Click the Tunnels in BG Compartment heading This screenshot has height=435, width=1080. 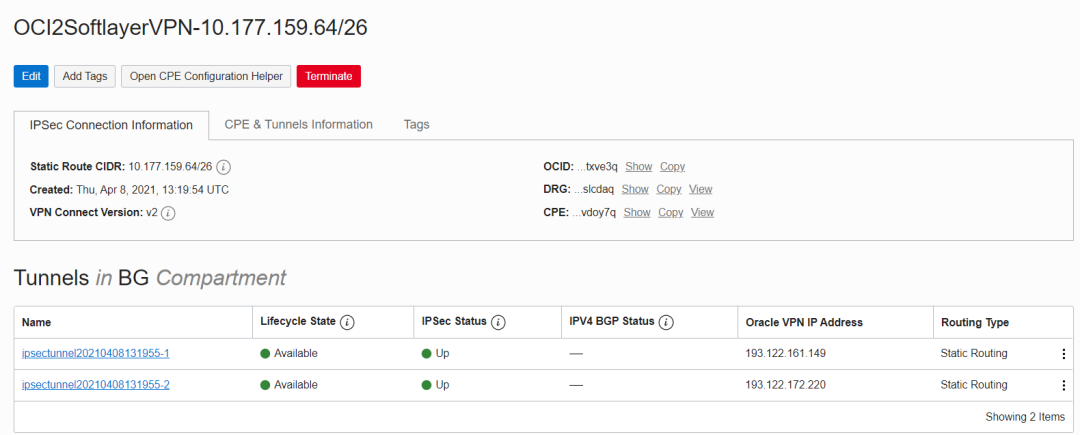(149, 278)
